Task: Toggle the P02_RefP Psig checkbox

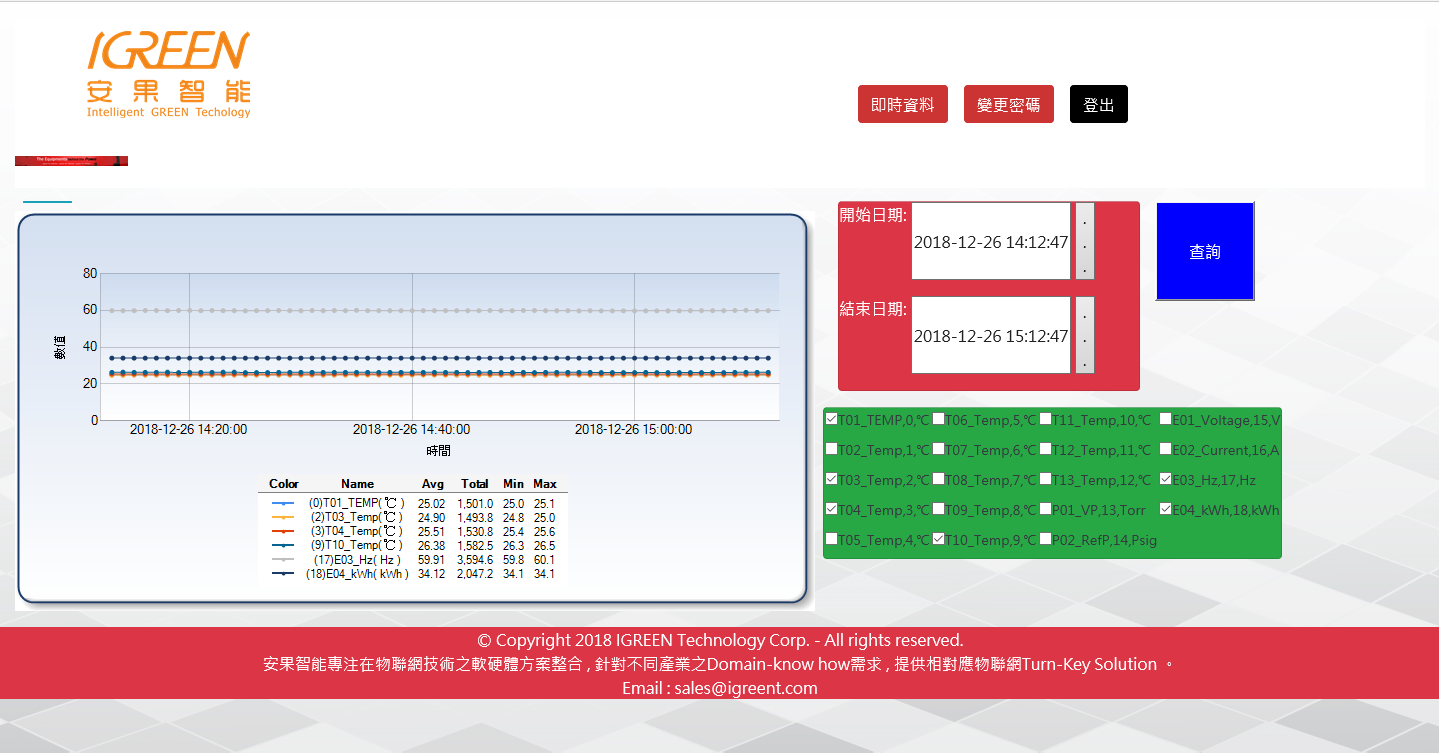Action: tap(1045, 539)
